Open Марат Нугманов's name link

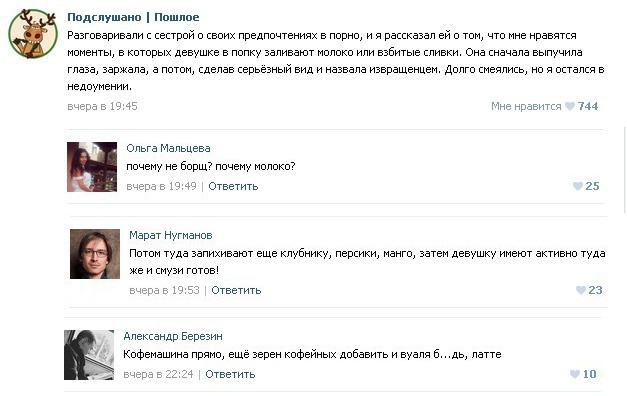tap(171, 235)
